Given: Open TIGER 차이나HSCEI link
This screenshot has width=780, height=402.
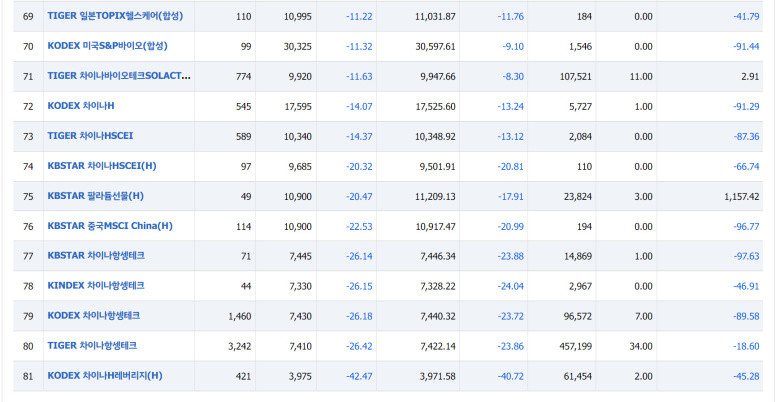Looking at the screenshot, I should click(90, 136).
